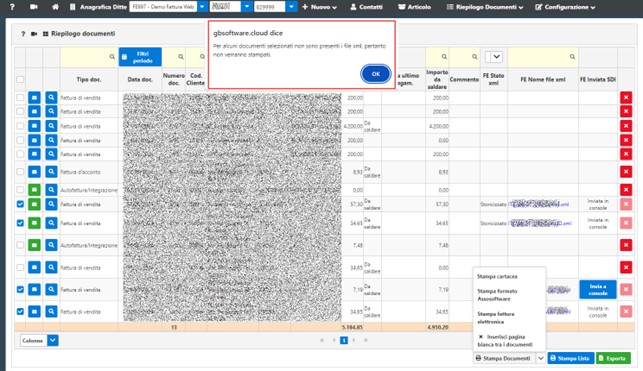Viewport: 643px width, 371px height.
Task: Delete the Fattura d'acconto row with red X
Action: point(626,172)
